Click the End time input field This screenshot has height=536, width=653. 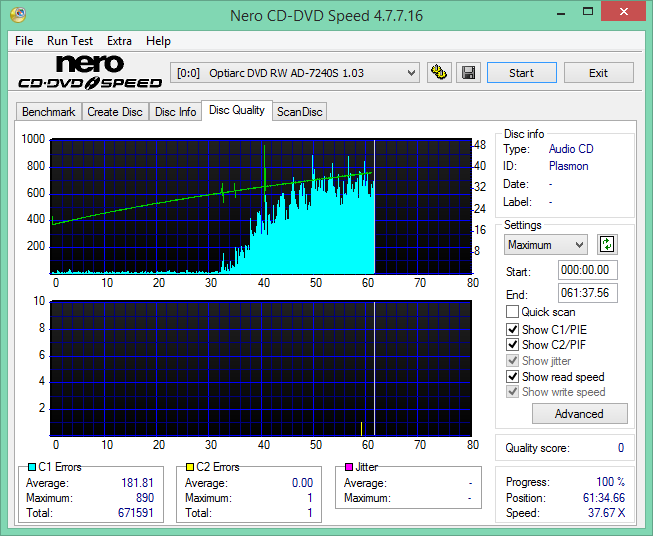tap(587, 293)
